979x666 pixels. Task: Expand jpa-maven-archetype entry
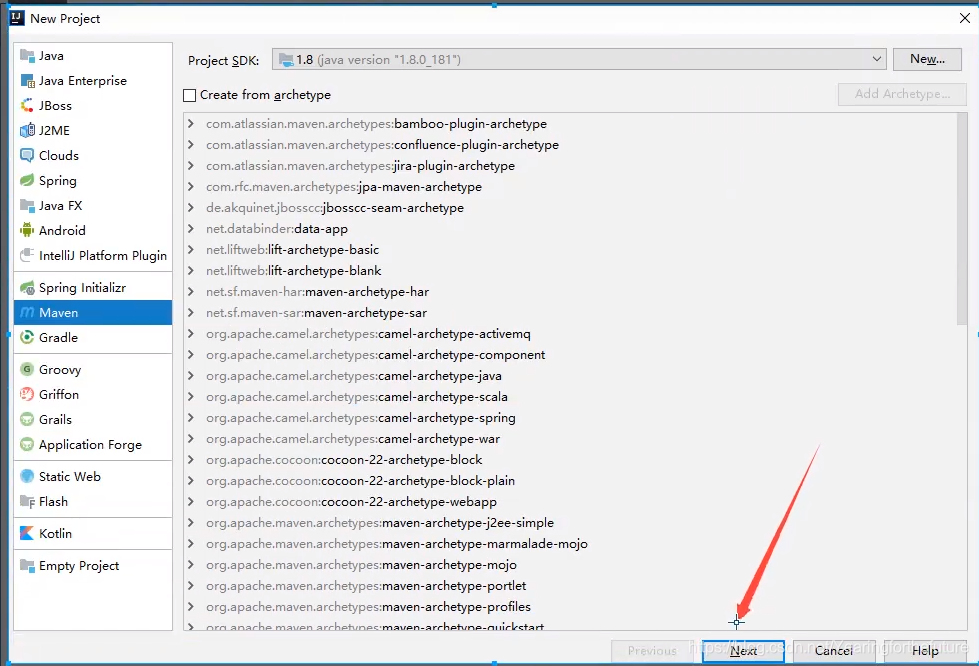pos(191,187)
